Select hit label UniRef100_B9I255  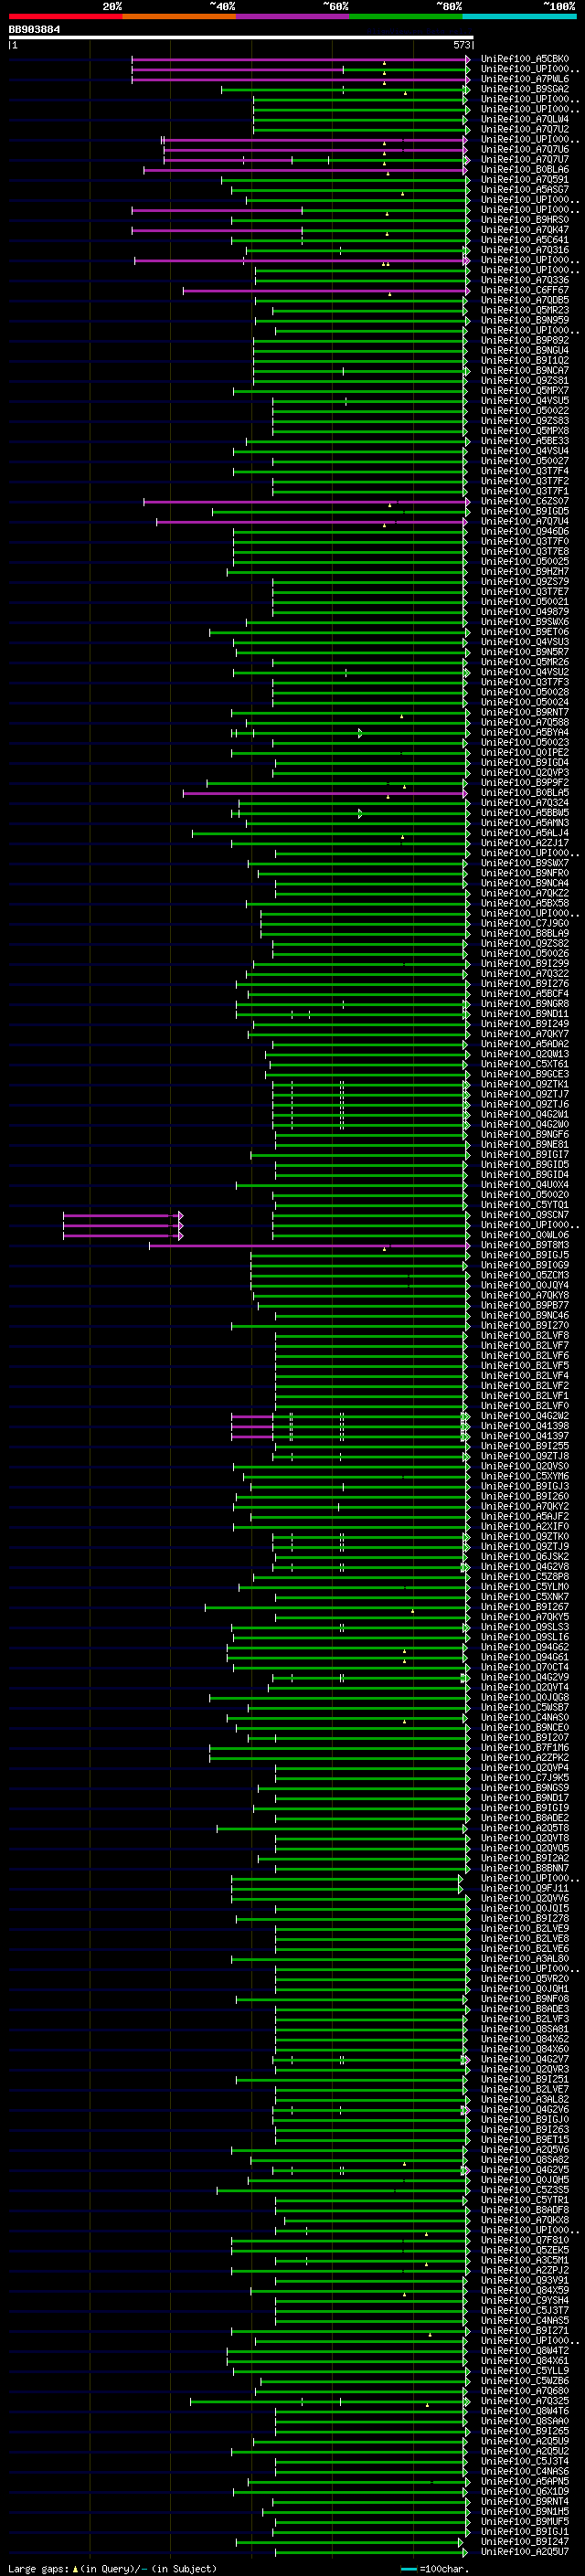(x=524, y=1446)
